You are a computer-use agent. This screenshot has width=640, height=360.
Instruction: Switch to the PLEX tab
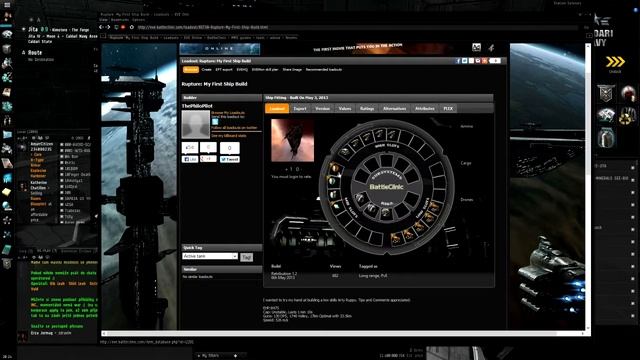pyautogui.click(x=448, y=109)
